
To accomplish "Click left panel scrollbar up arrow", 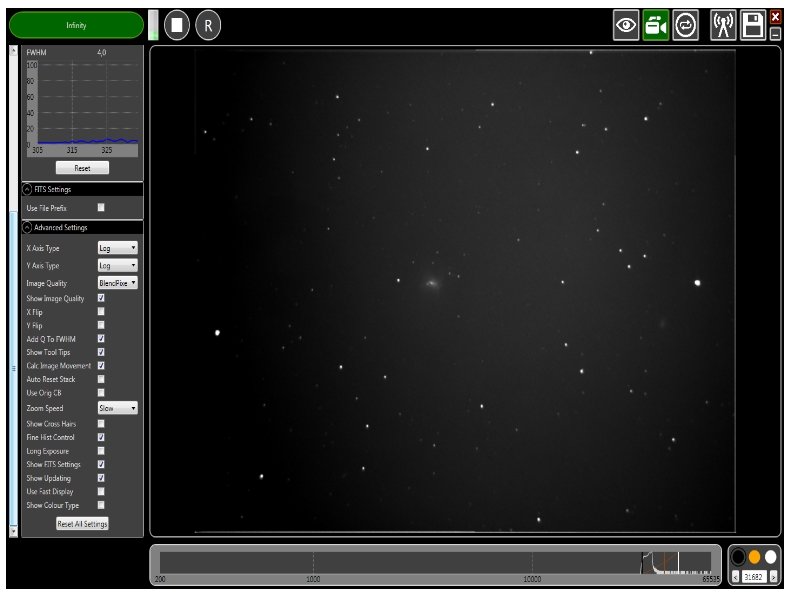I will pos(14,50).
